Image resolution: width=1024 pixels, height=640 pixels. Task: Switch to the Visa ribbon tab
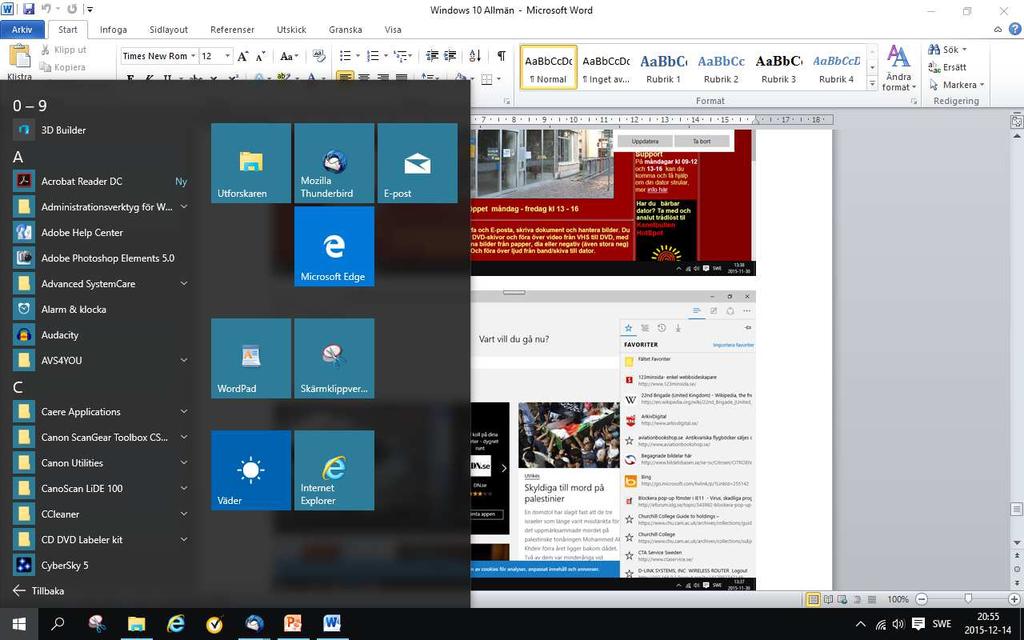point(393,29)
